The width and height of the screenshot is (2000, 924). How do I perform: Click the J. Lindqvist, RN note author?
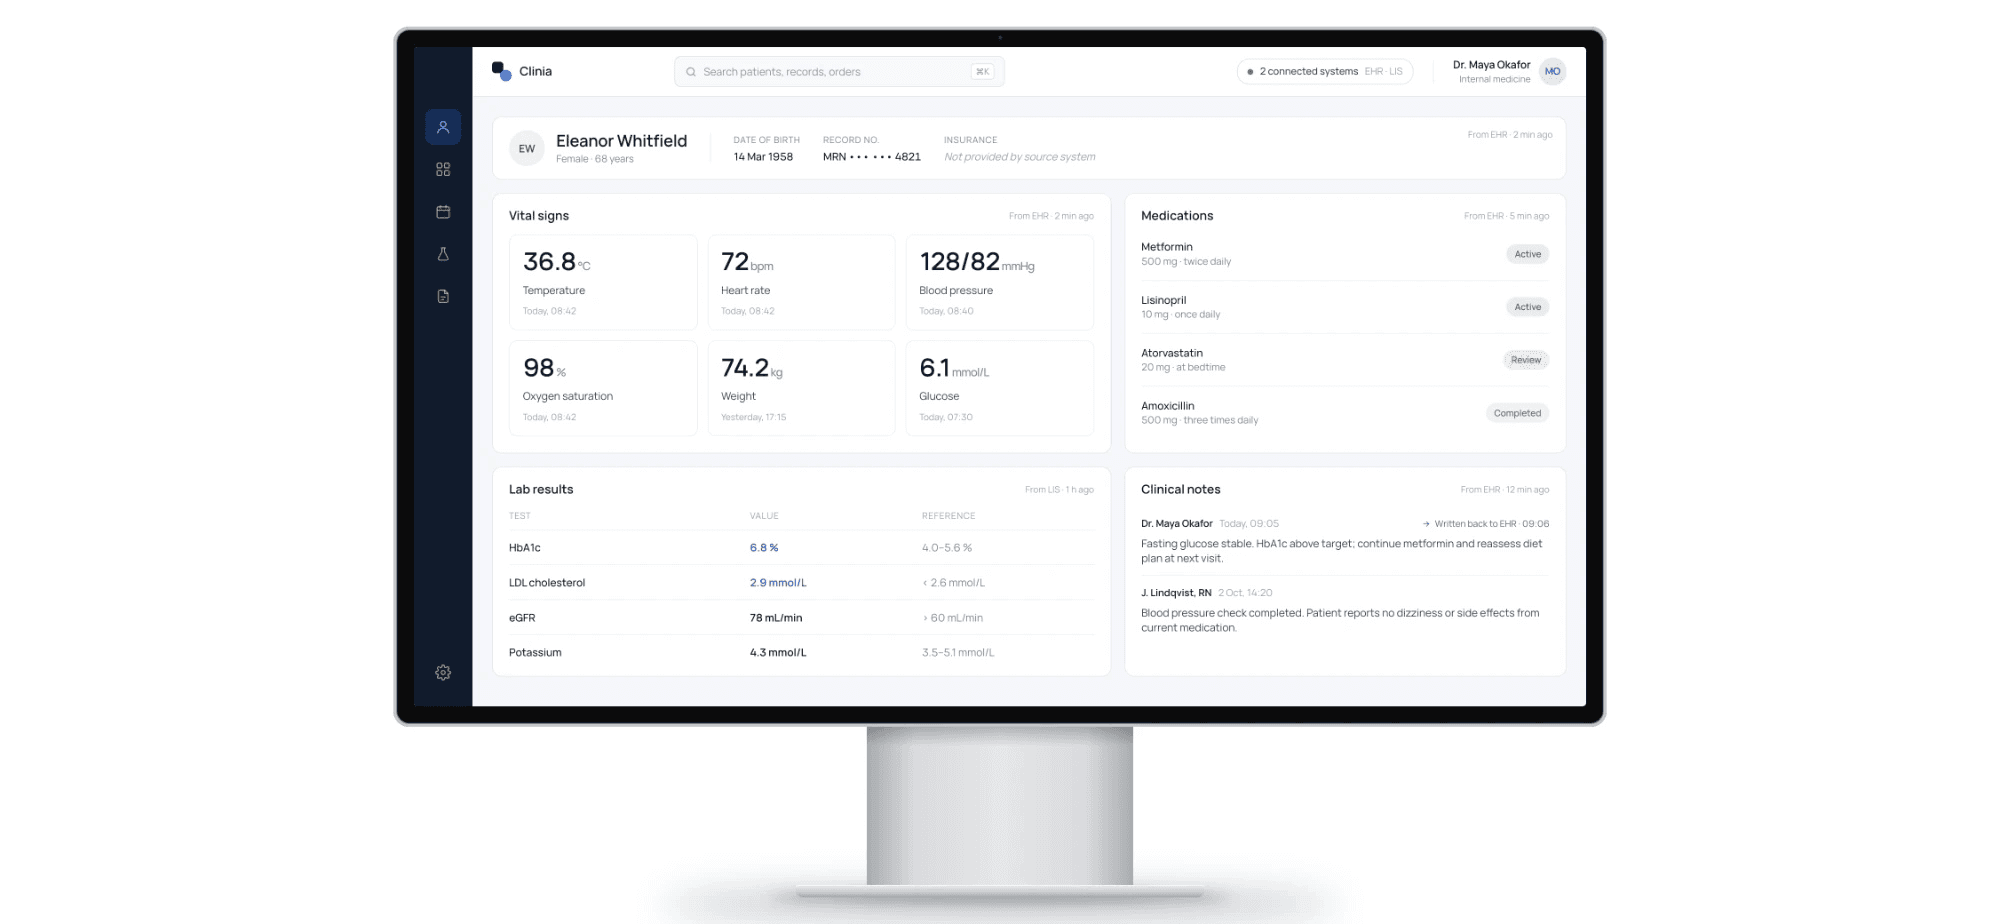[x=1176, y=593]
